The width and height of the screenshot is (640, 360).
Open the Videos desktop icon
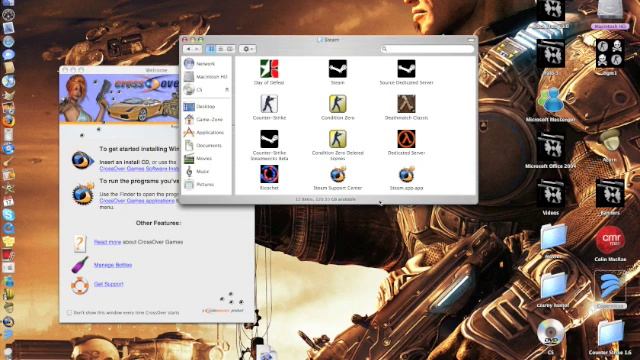551,193
